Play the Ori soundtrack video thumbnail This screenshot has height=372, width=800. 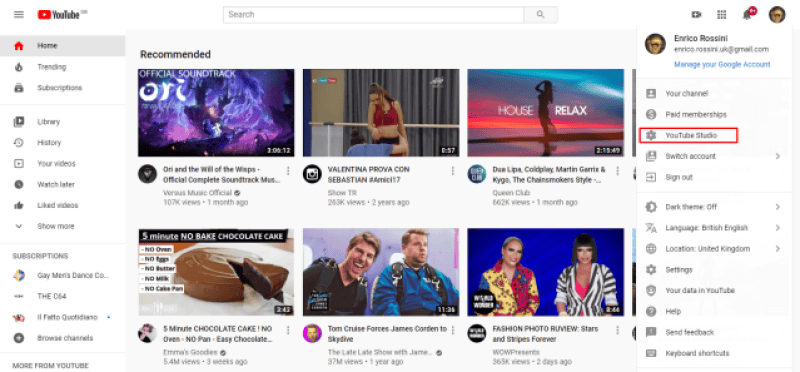pos(216,113)
